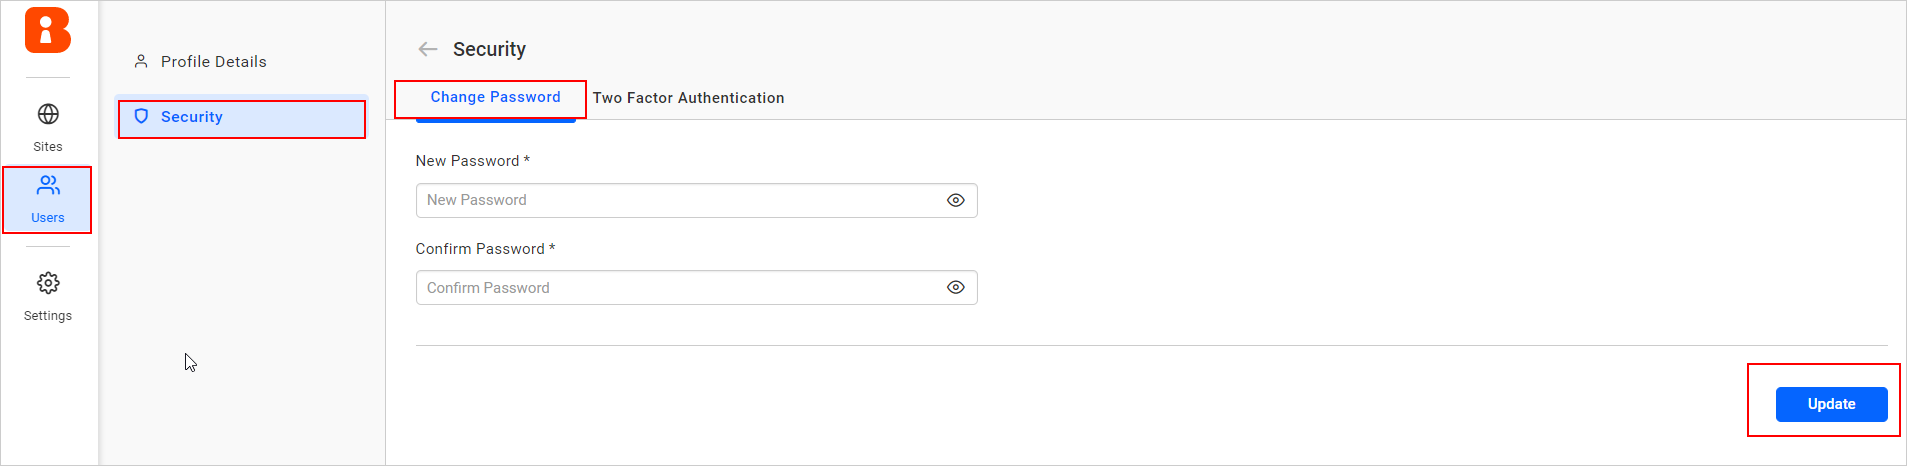Open Settings via the gear icon
The image size is (1907, 466).
tap(48, 283)
